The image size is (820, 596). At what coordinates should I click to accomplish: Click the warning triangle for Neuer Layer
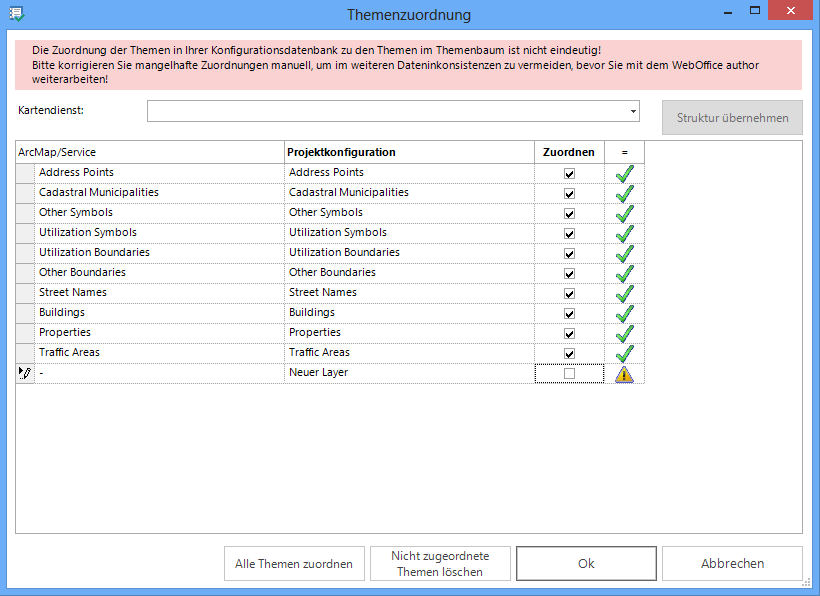tap(624, 374)
